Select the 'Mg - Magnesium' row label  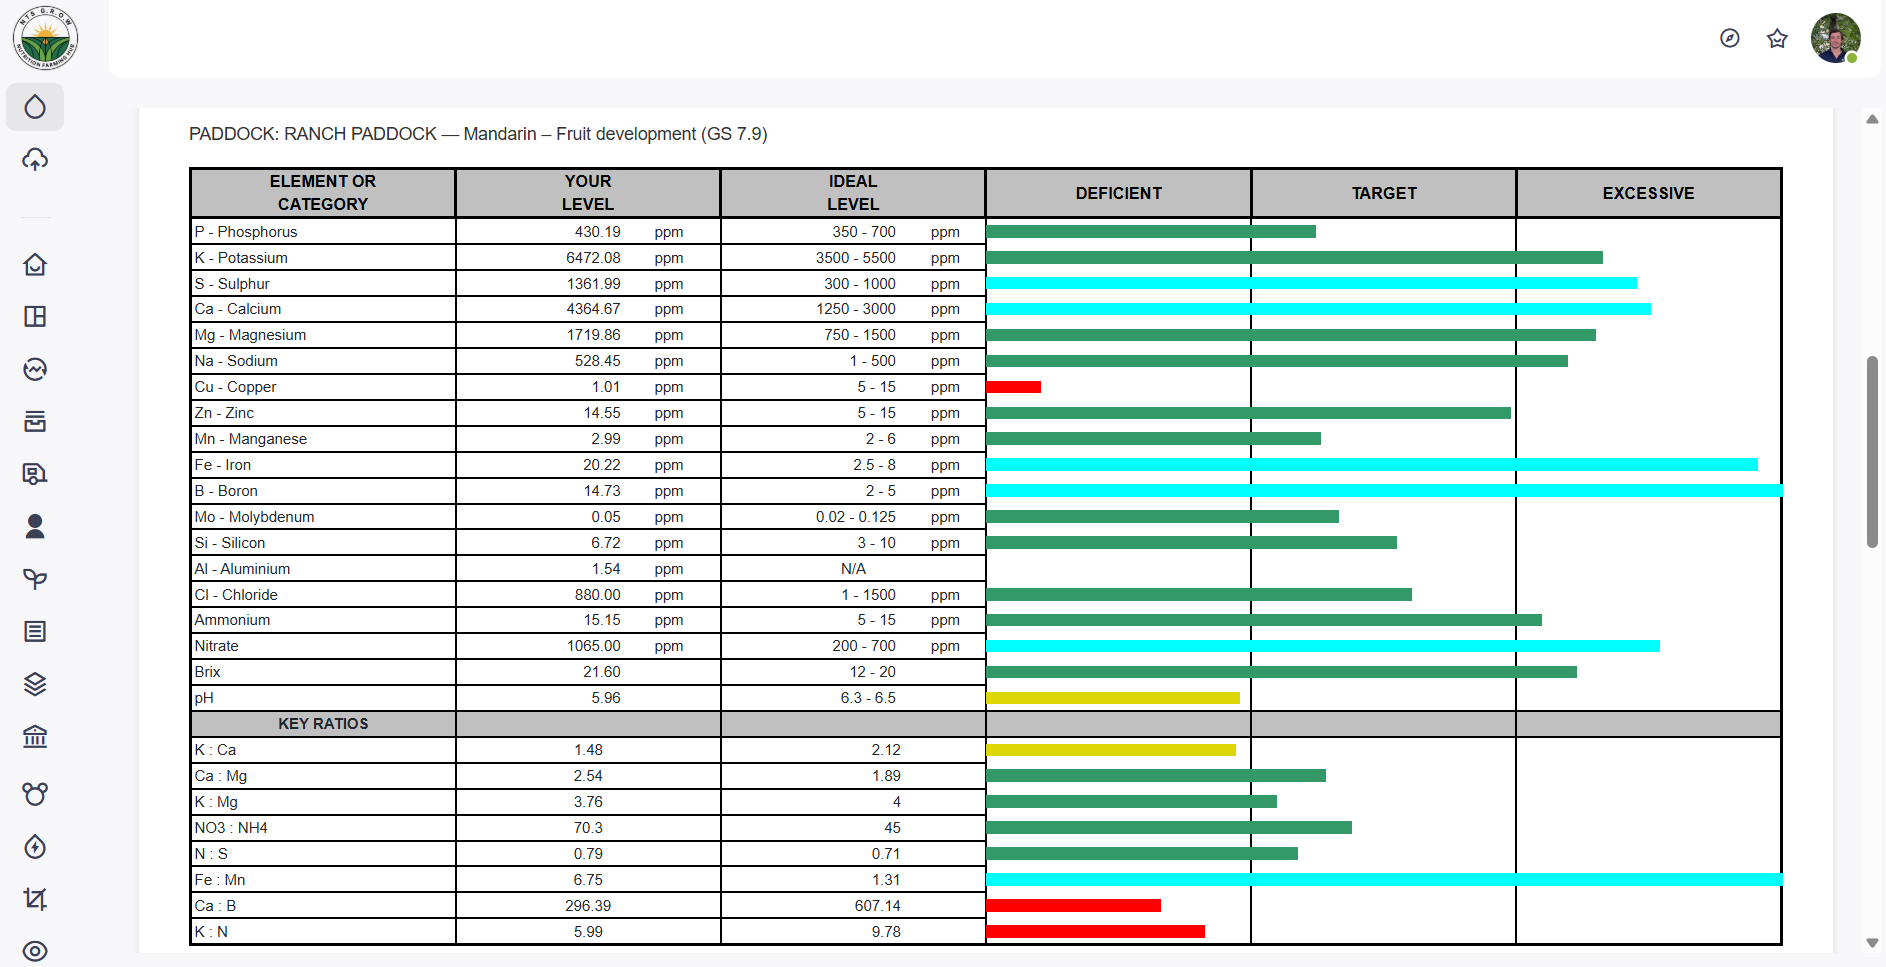pos(250,335)
